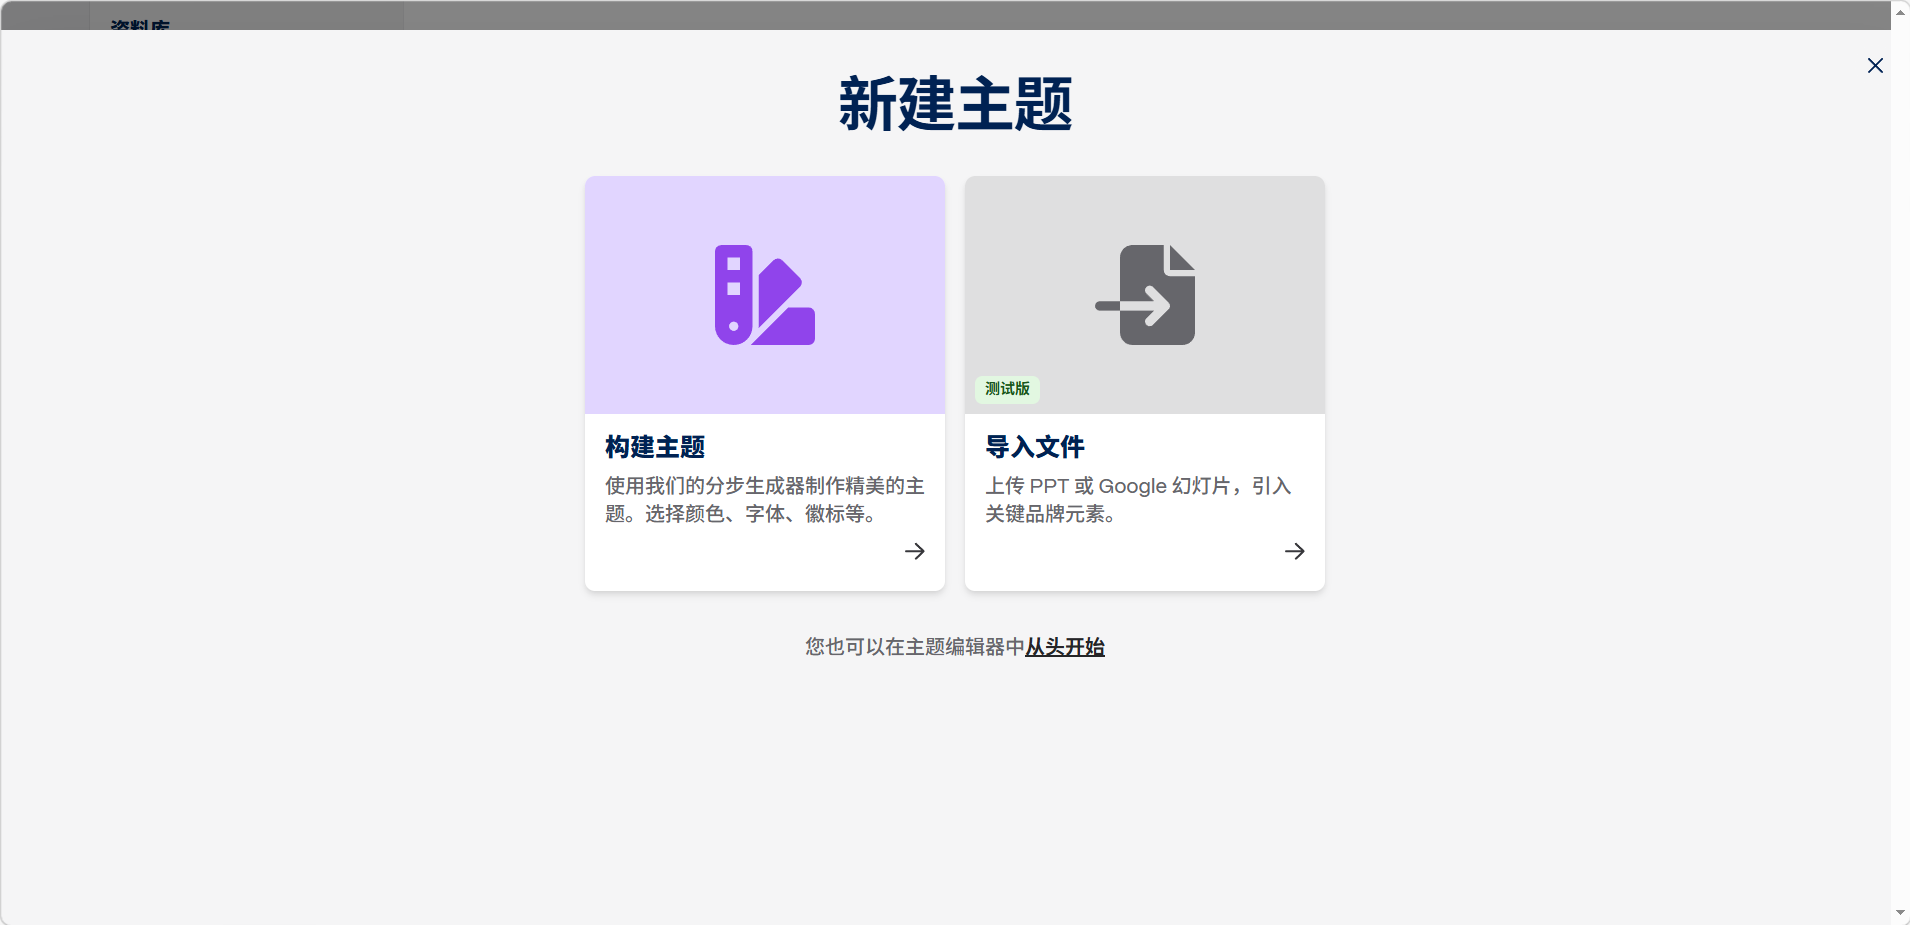This screenshot has width=1910, height=925.
Task: Click the 新建主题 dialog title
Action: pyautogui.click(x=955, y=104)
